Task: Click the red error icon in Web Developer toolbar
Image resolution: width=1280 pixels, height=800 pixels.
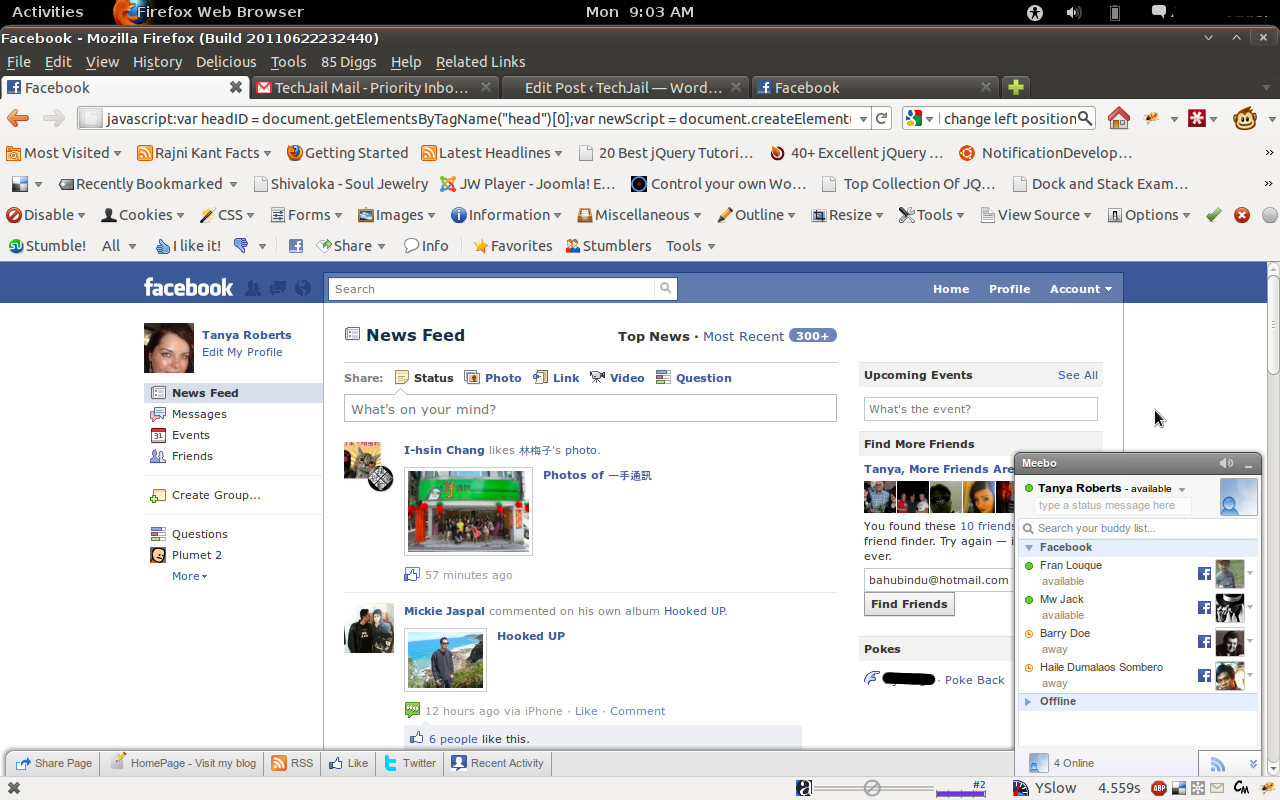Action: (x=1242, y=215)
